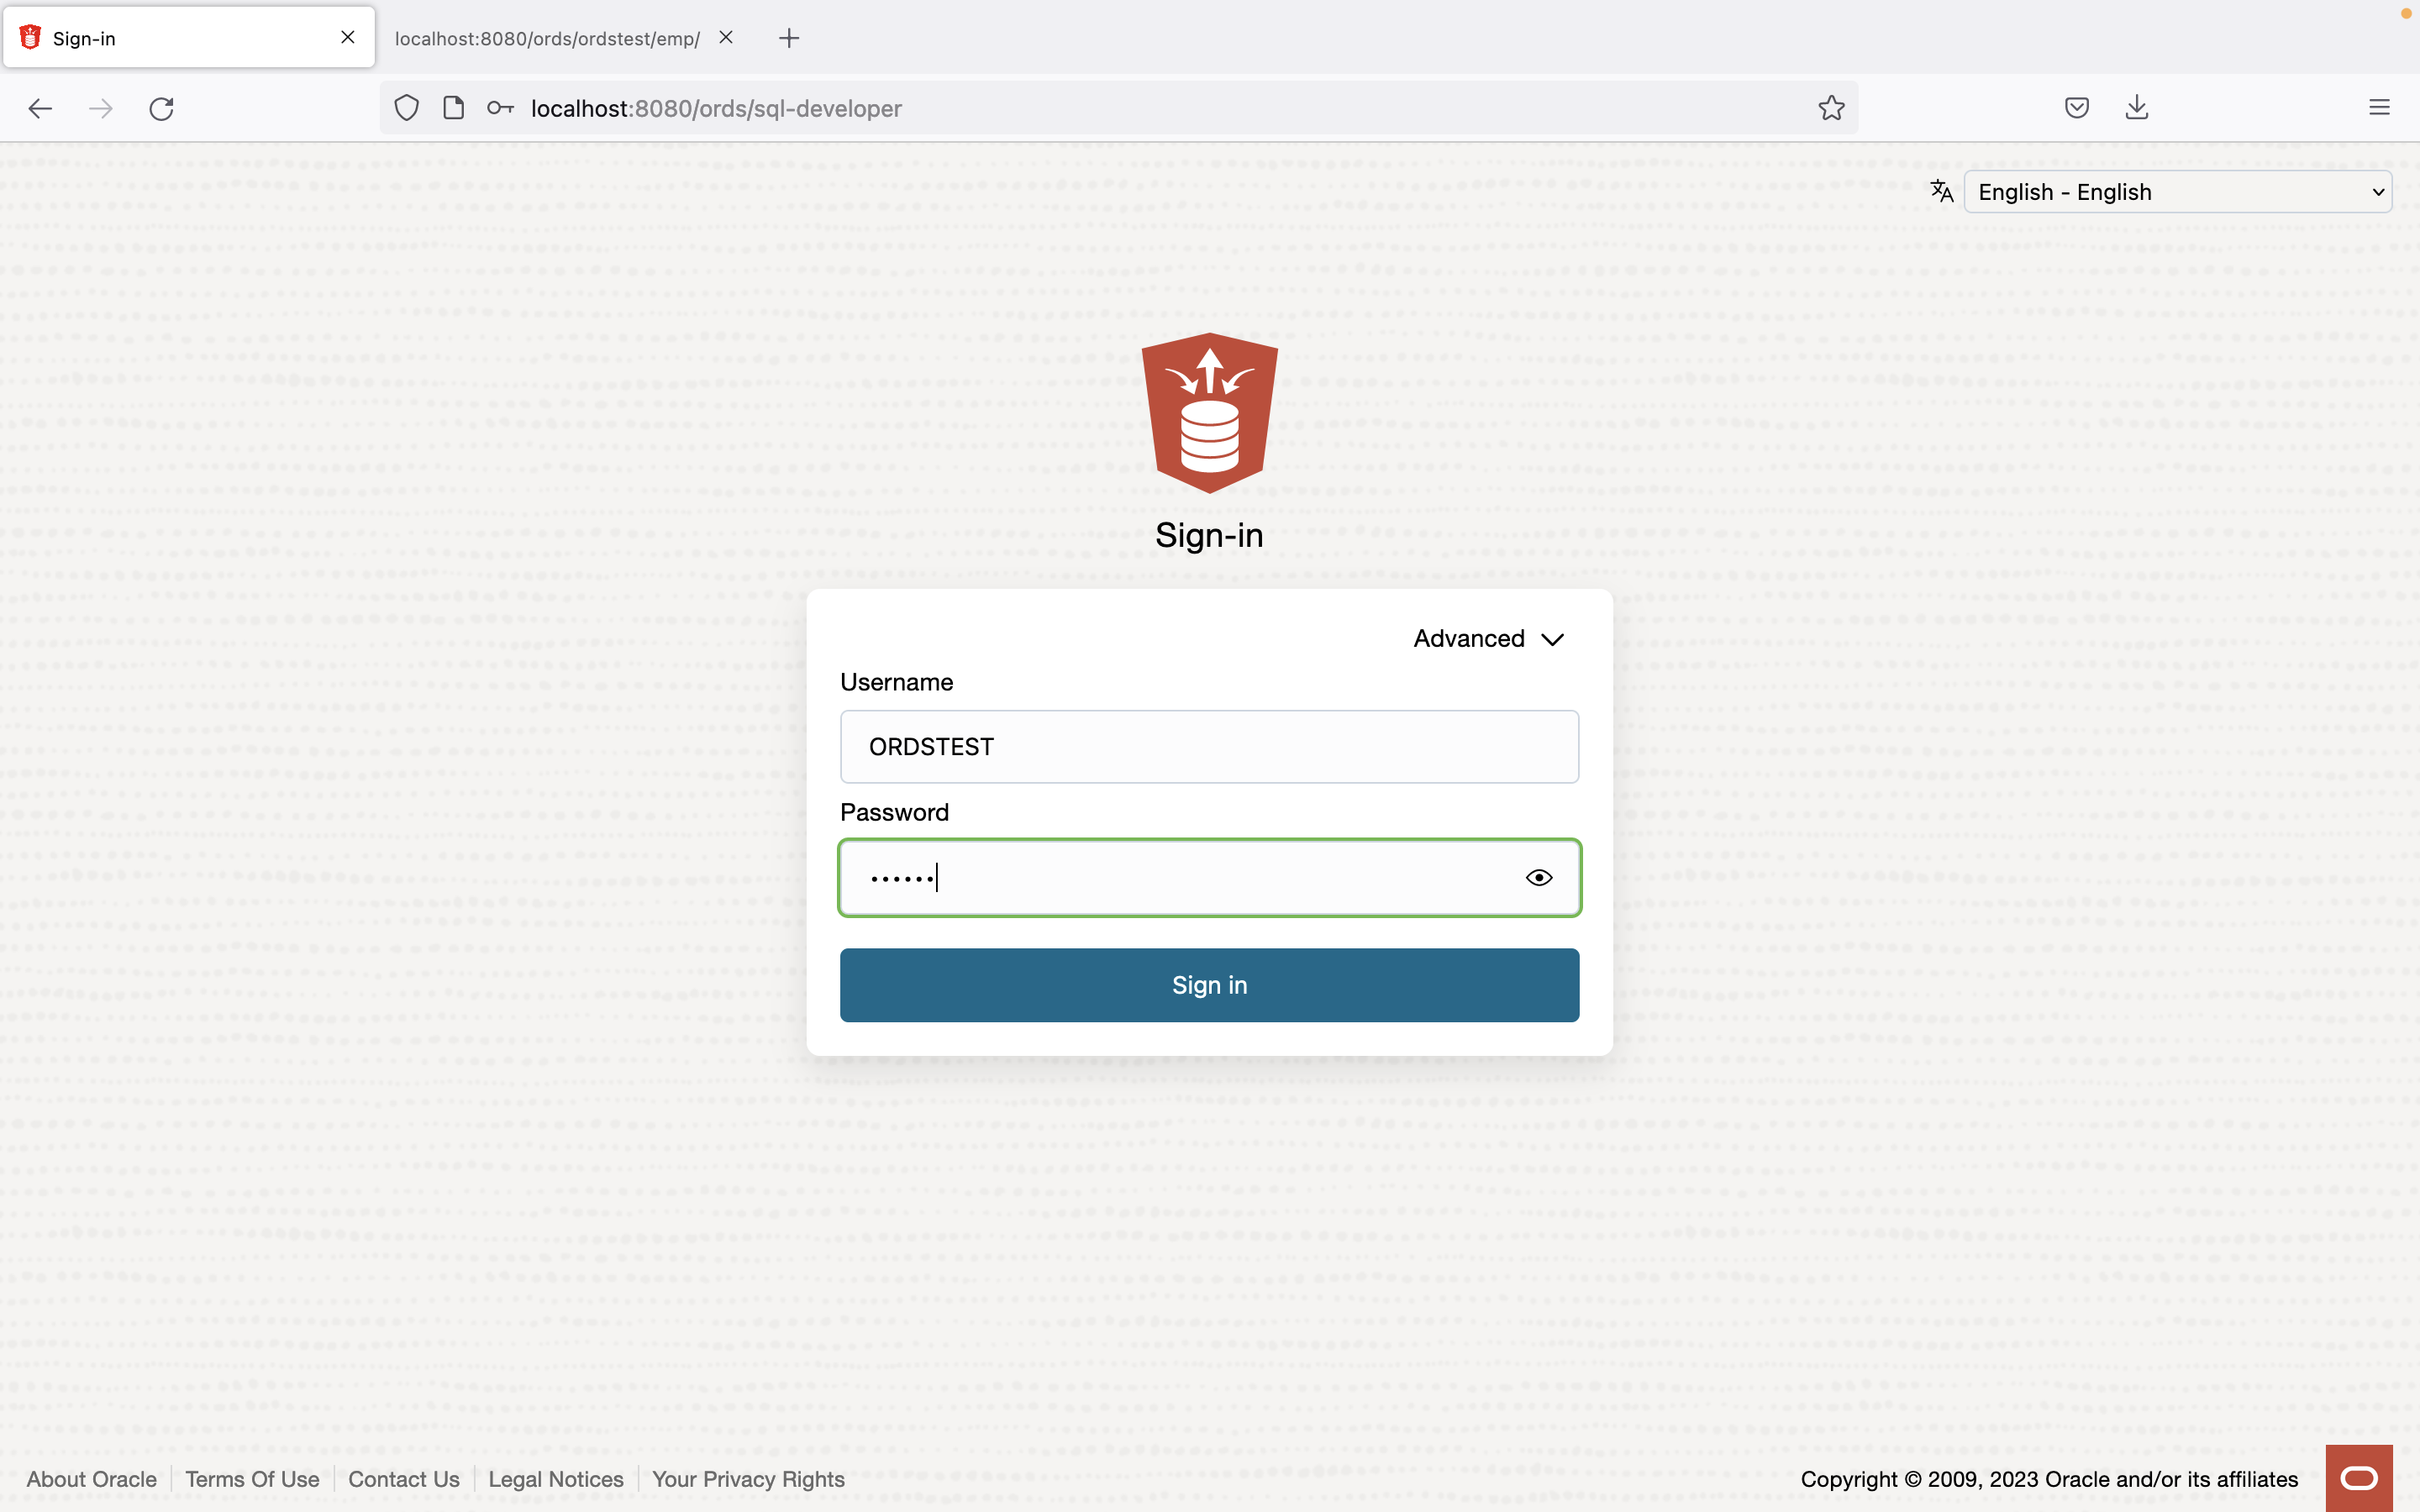
Task: Open a new browser tab
Action: click(789, 39)
